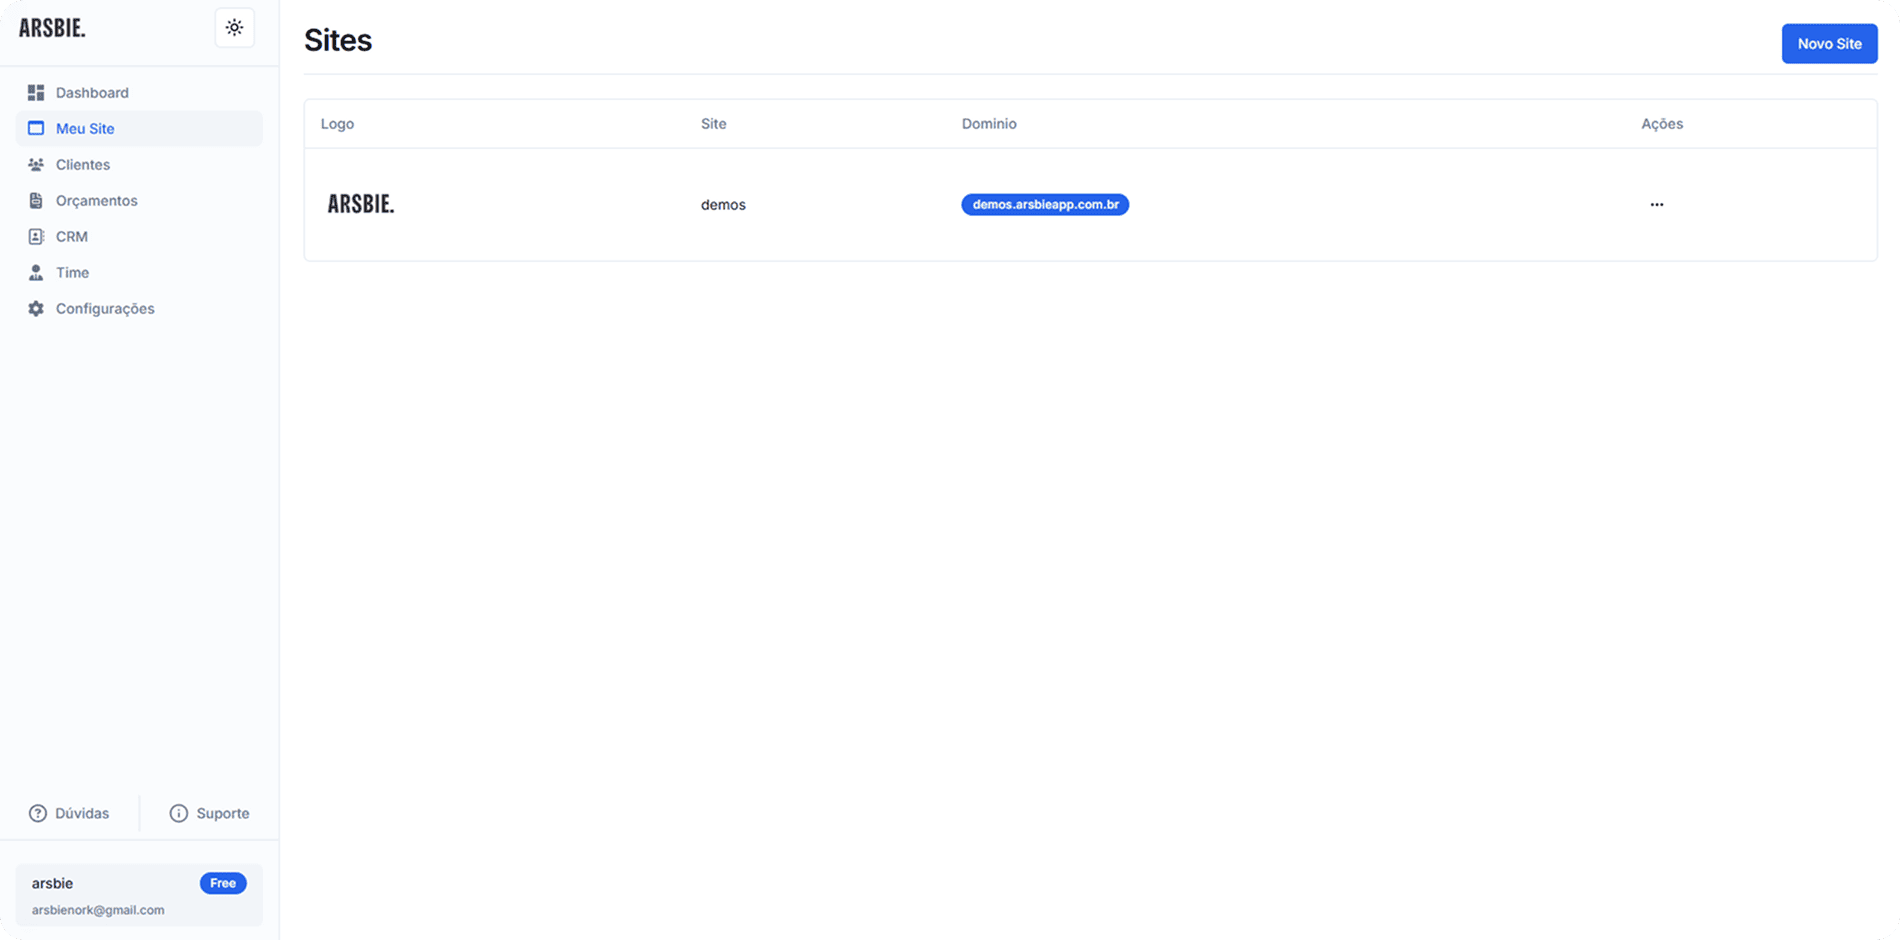Click the ARSBIE logo in the sidebar
This screenshot has width=1900, height=940.
[53, 28]
